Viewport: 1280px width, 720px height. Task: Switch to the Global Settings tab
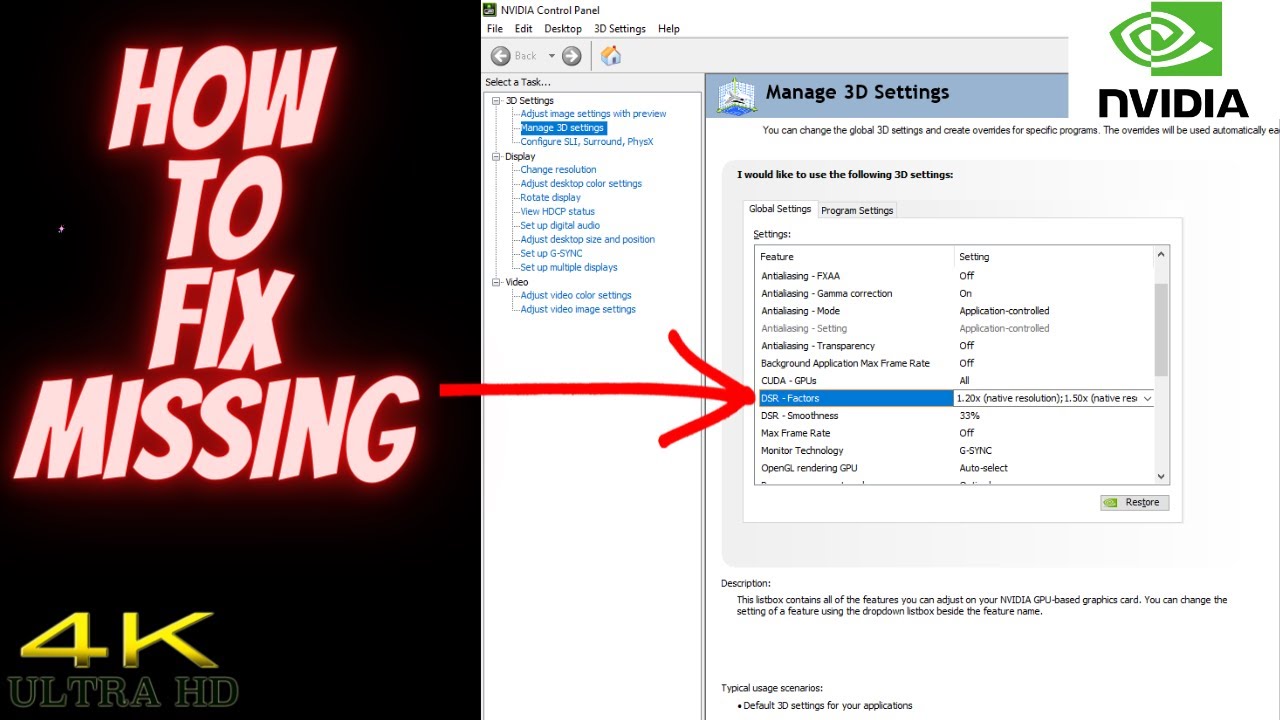coord(780,209)
